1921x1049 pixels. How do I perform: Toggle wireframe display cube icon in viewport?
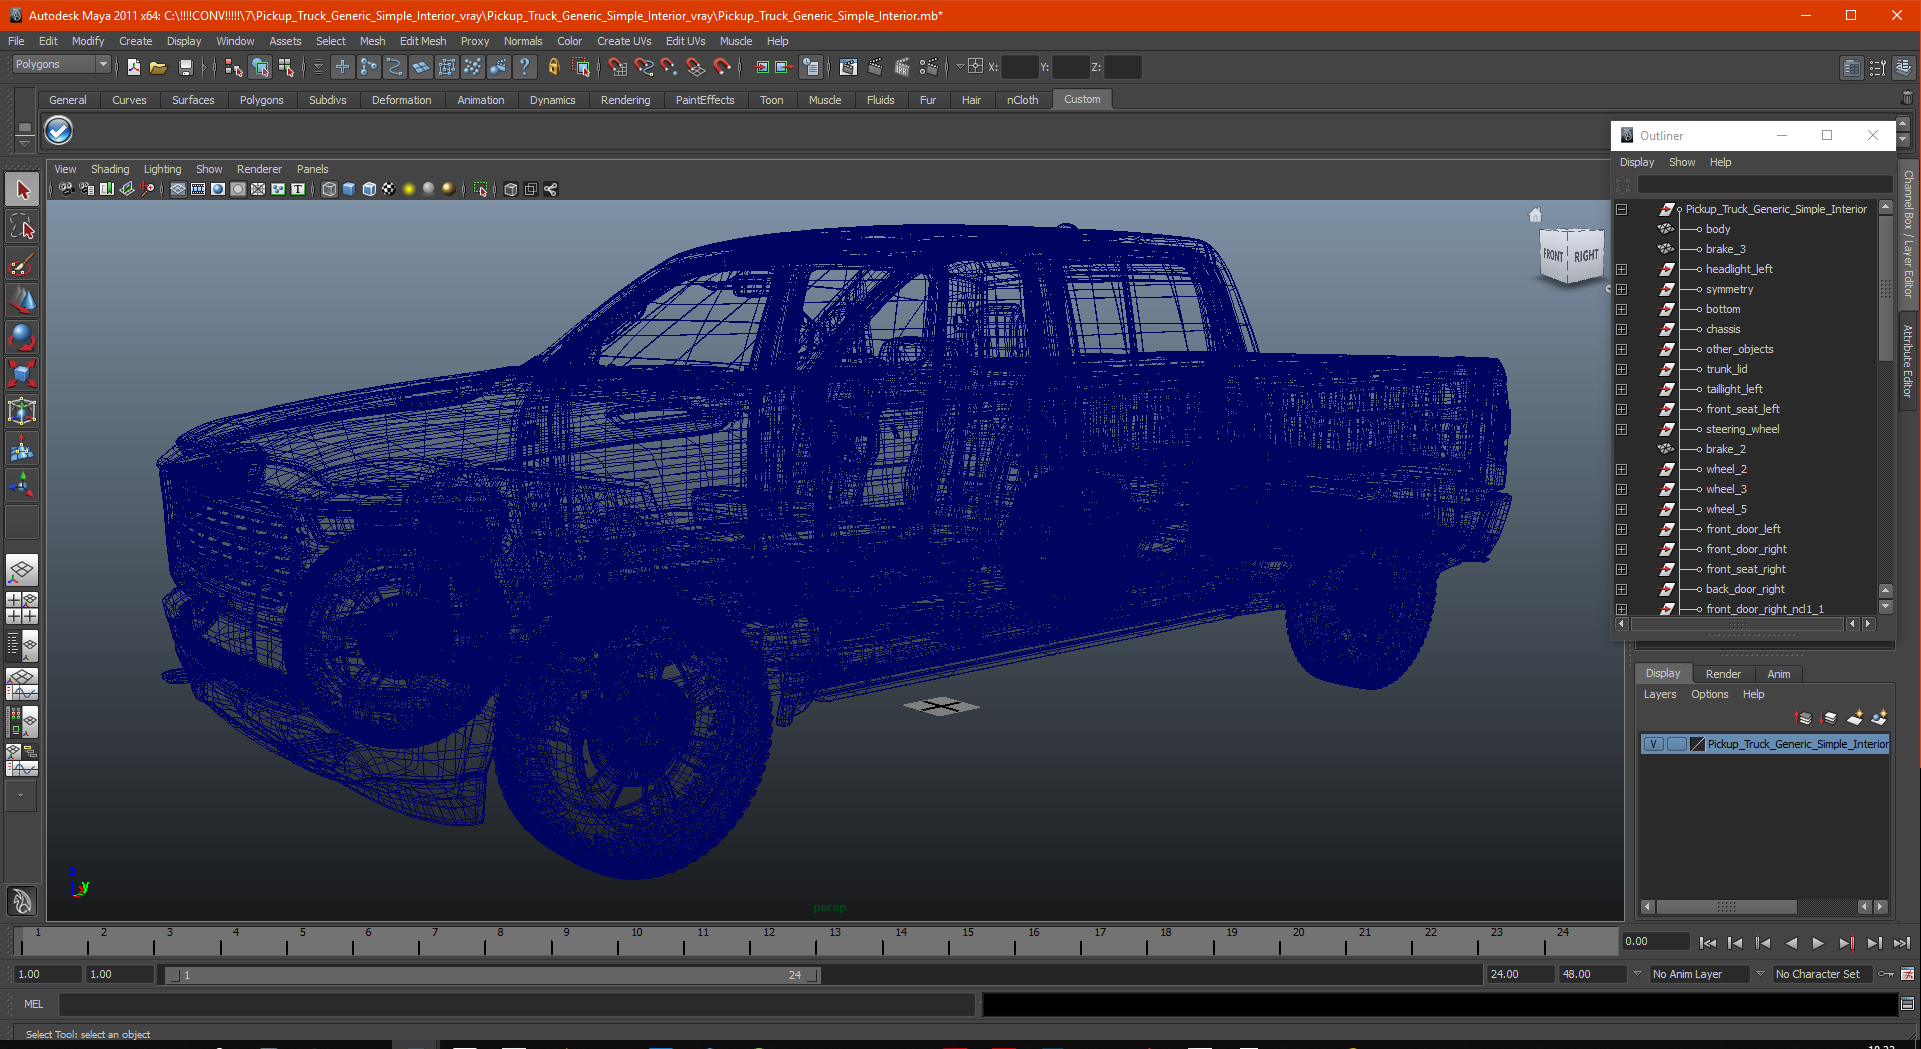point(329,189)
